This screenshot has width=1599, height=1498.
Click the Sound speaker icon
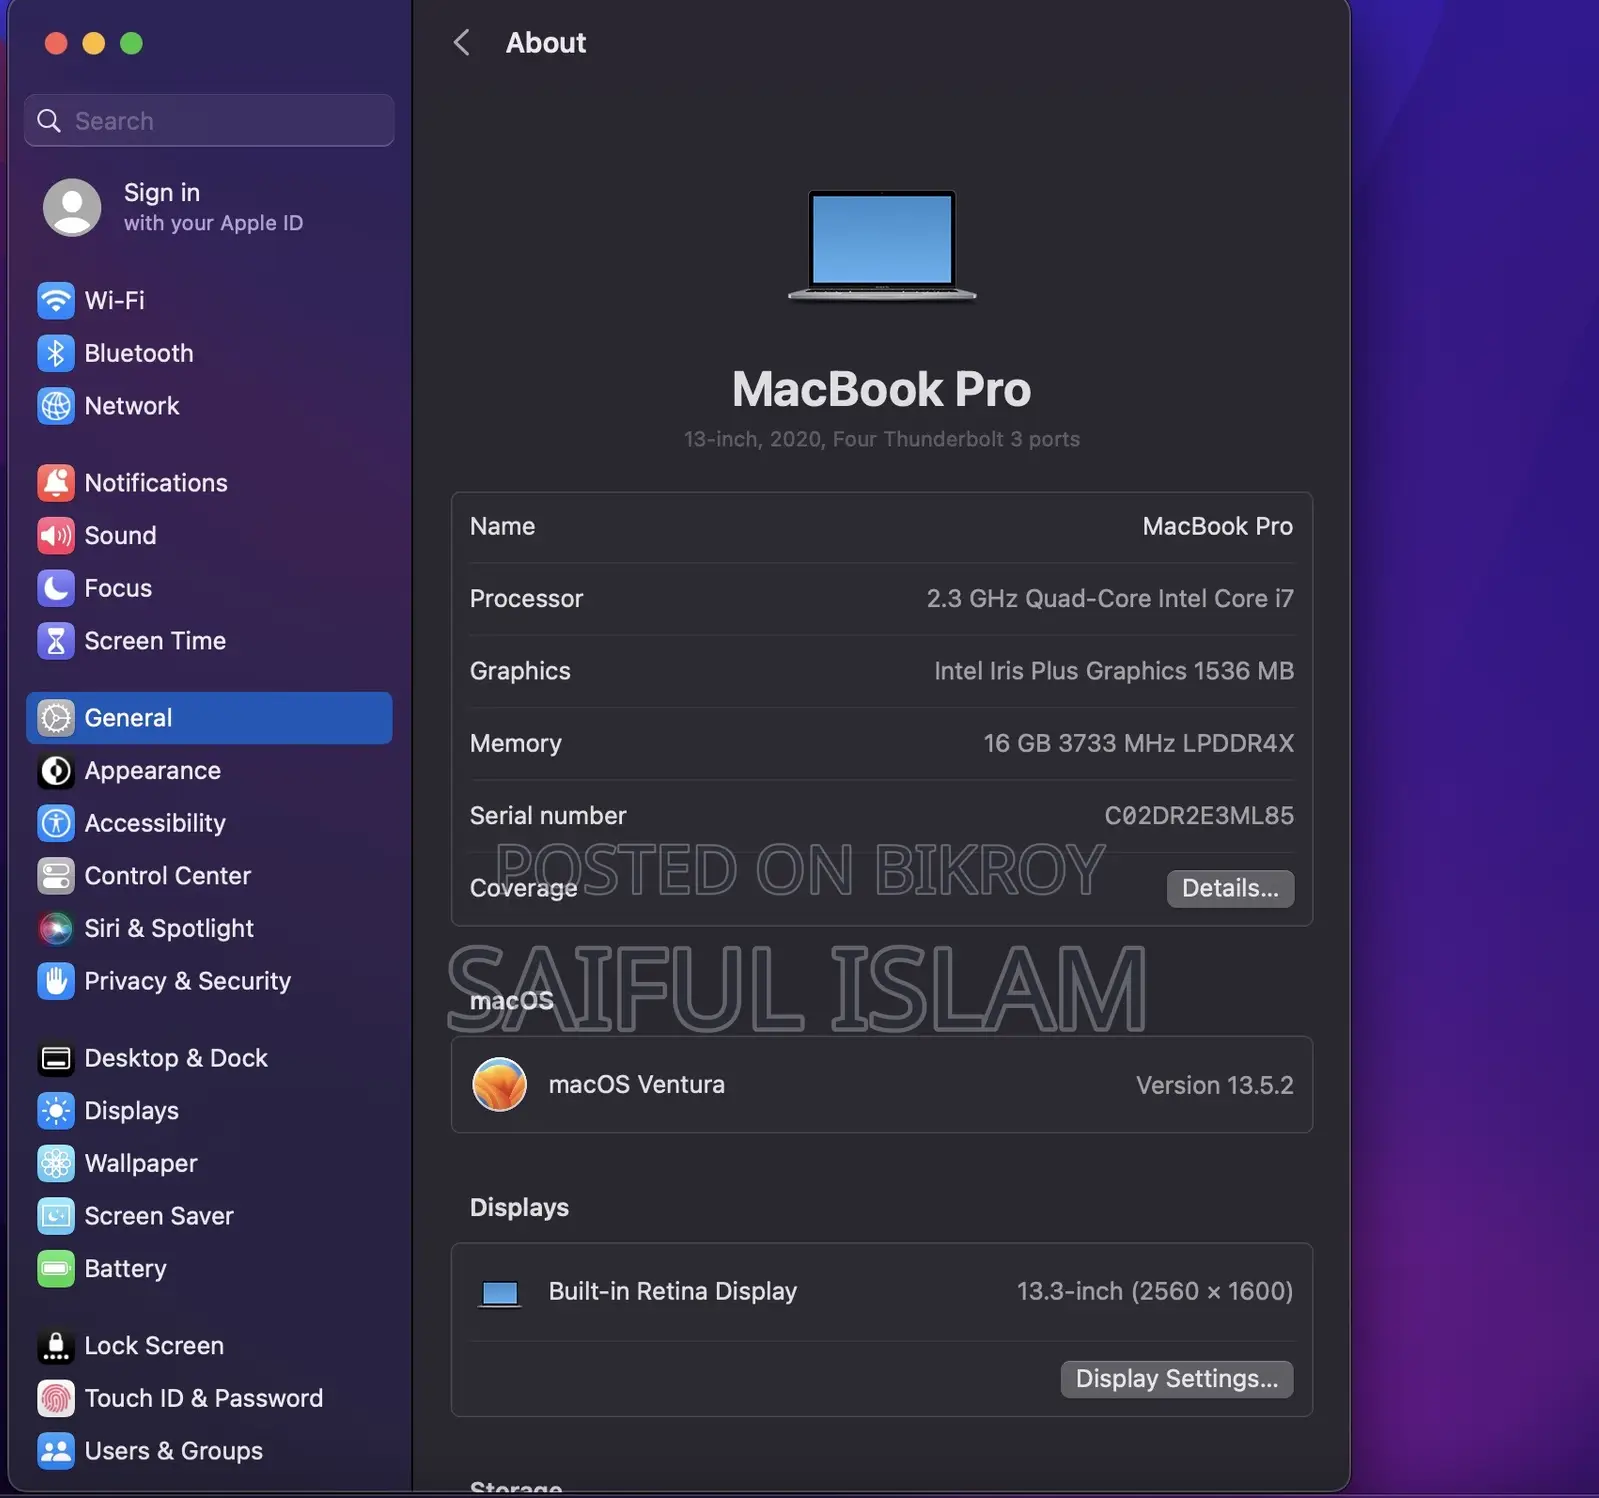(56, 536)
